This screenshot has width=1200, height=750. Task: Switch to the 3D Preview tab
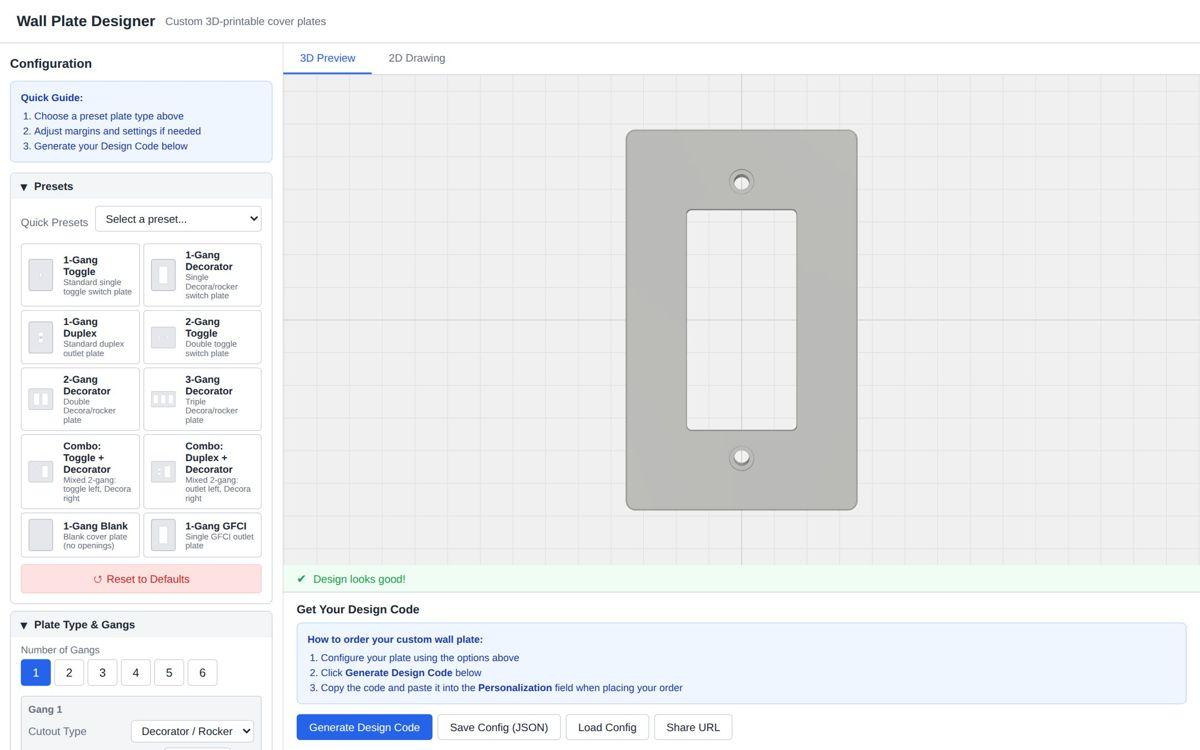(328, 58)
